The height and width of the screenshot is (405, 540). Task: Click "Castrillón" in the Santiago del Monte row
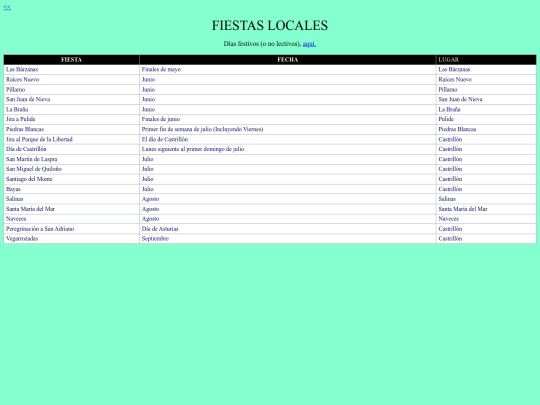pyautogui.click(x=450, y=179)
